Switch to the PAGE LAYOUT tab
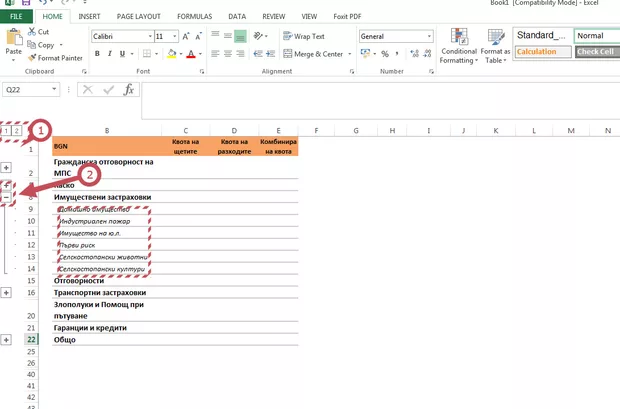The image size is (620, 409). (x=138, y=17)
